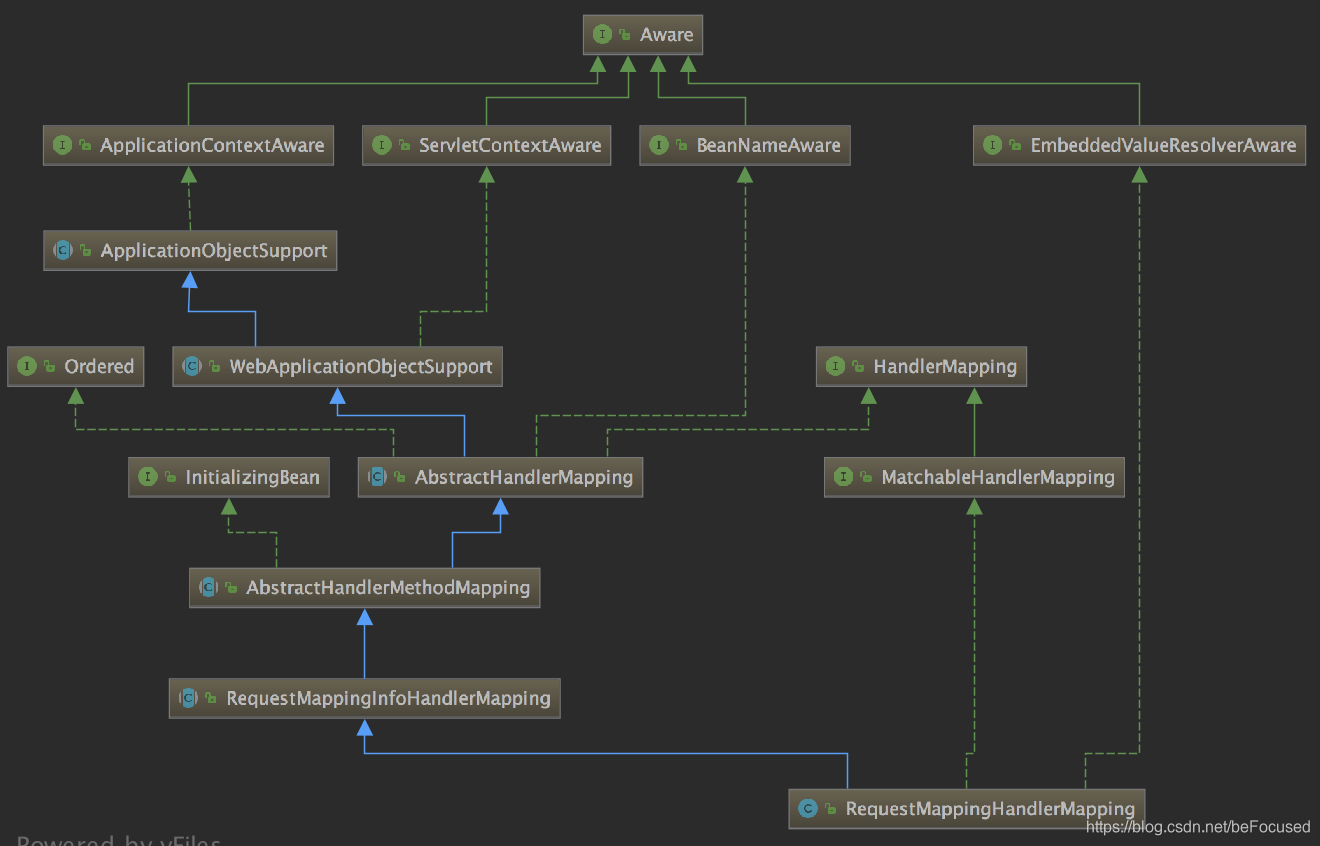
Task: Click the class icon on WebApplicationObjectSupport
Action: coord(191,366)
